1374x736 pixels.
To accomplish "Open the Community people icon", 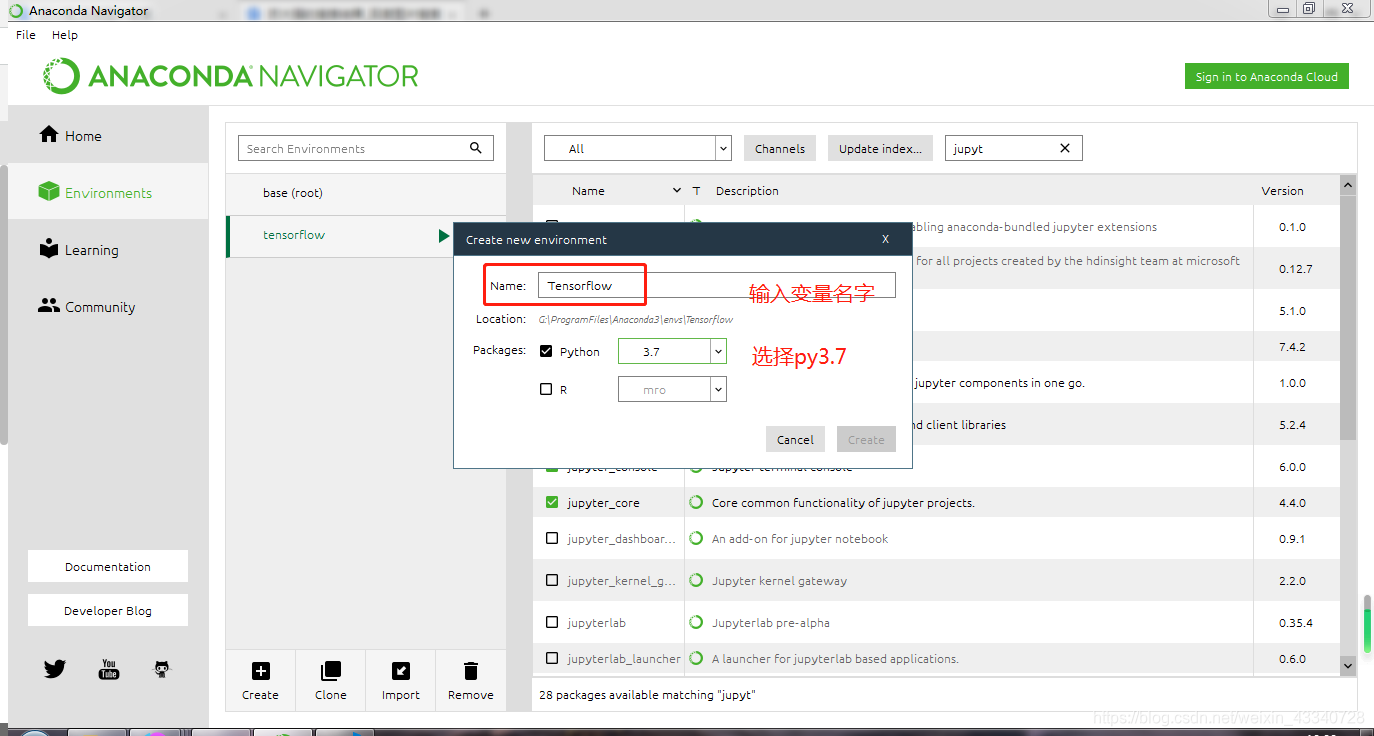I will [49, 305].
